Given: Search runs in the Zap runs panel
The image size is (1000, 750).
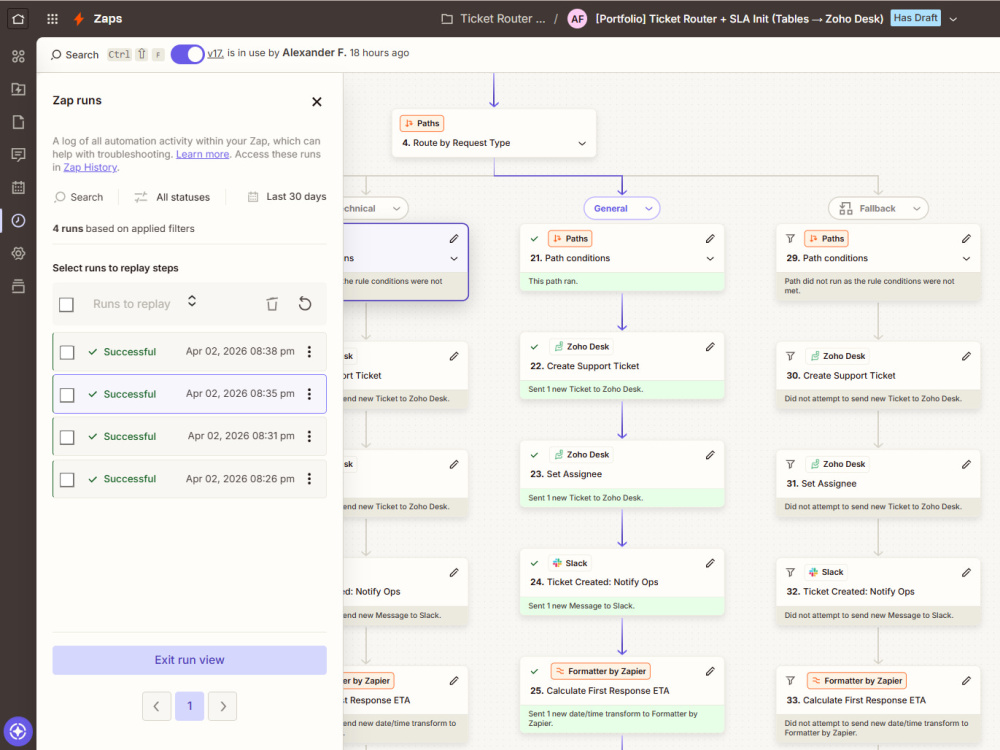Looking at the screenshot, I should (79, 197).
